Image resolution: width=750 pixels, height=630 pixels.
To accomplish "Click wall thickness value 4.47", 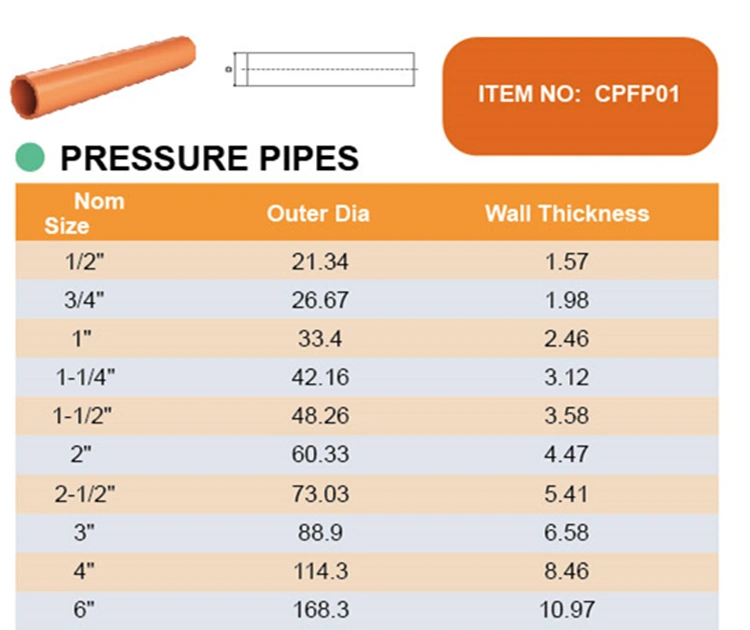I will 566,454.
